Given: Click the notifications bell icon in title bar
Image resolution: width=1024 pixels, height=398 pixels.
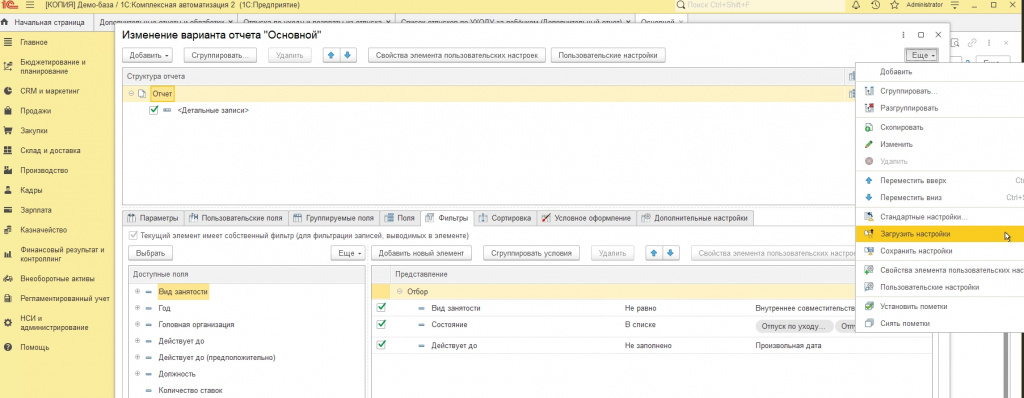Looking at the screenshot, I should click(856, 5).
